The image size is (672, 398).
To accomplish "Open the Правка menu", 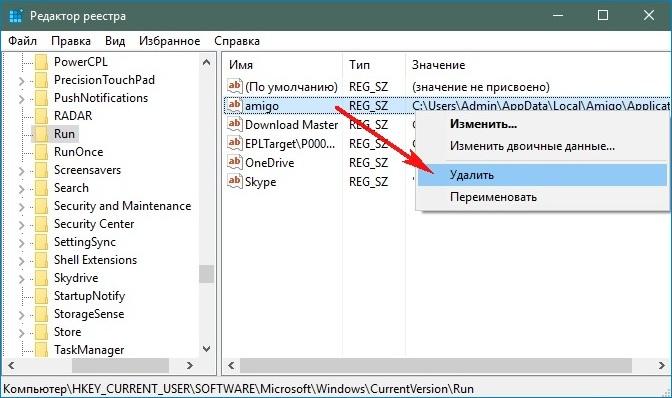I will 71,41.
